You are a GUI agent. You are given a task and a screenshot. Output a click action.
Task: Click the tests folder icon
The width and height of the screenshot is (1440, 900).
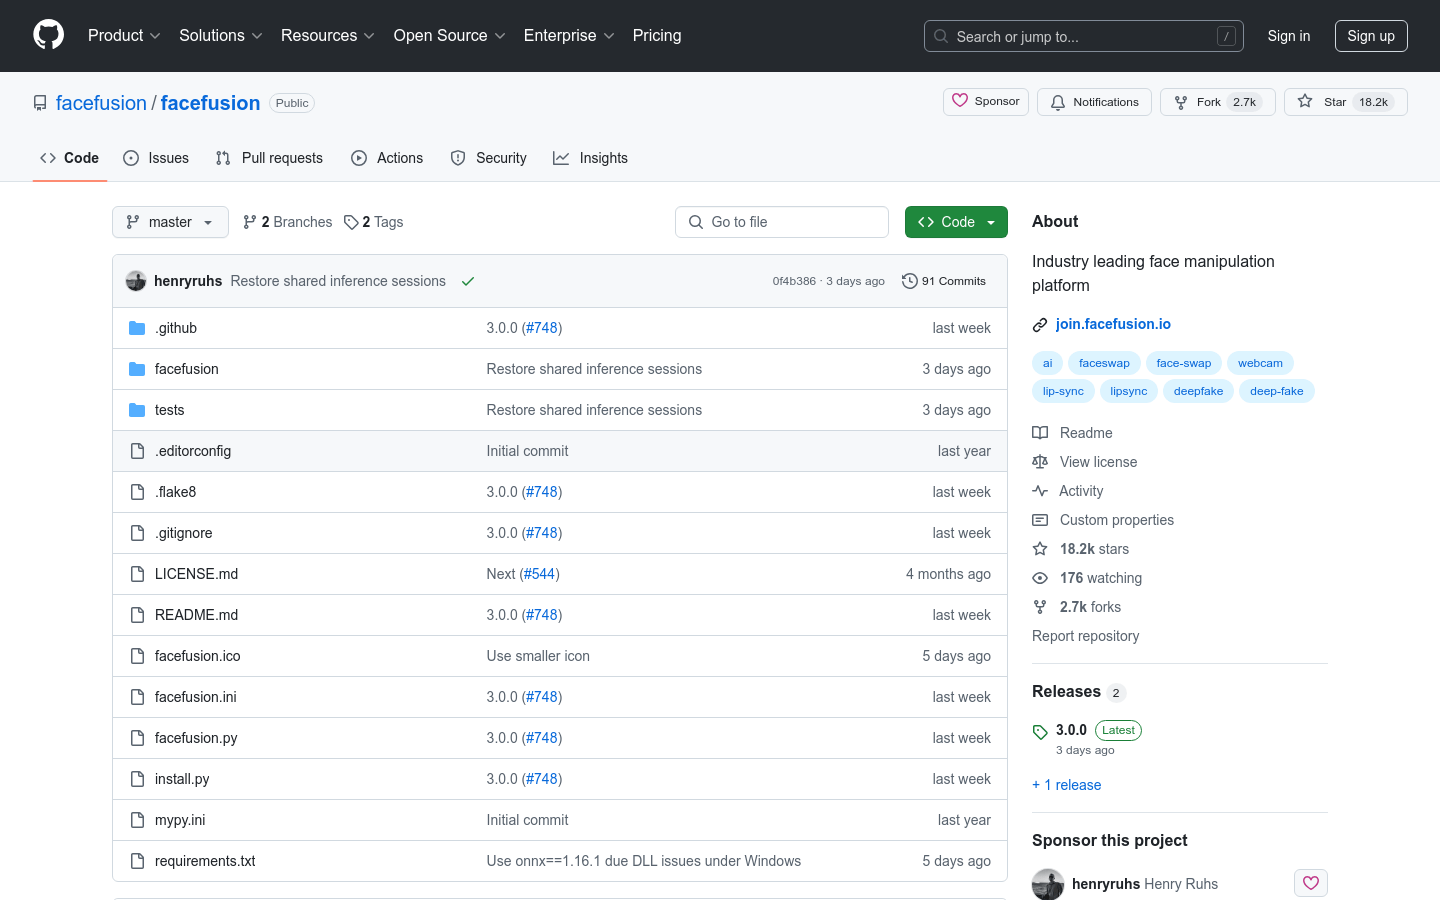click(137, 410)
